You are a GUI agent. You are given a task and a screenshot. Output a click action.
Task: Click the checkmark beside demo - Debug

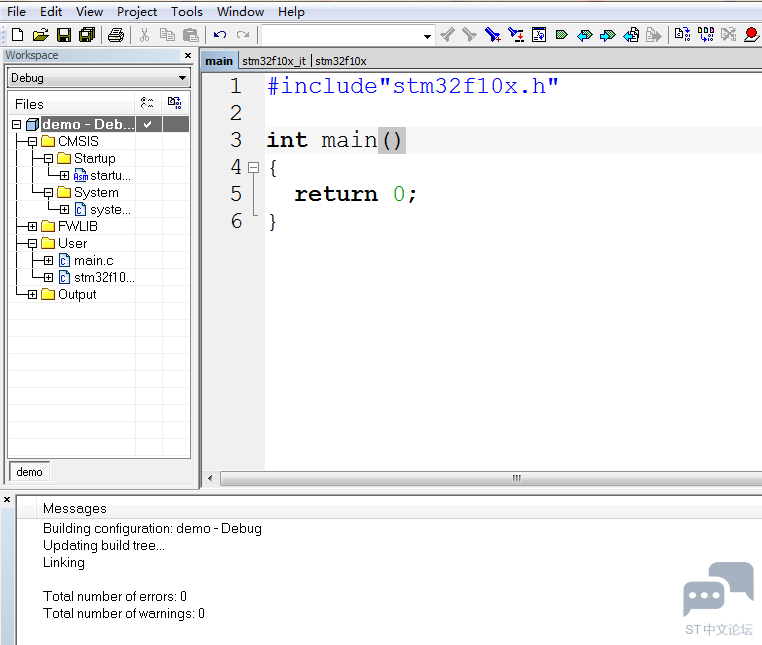pos(148,124)
